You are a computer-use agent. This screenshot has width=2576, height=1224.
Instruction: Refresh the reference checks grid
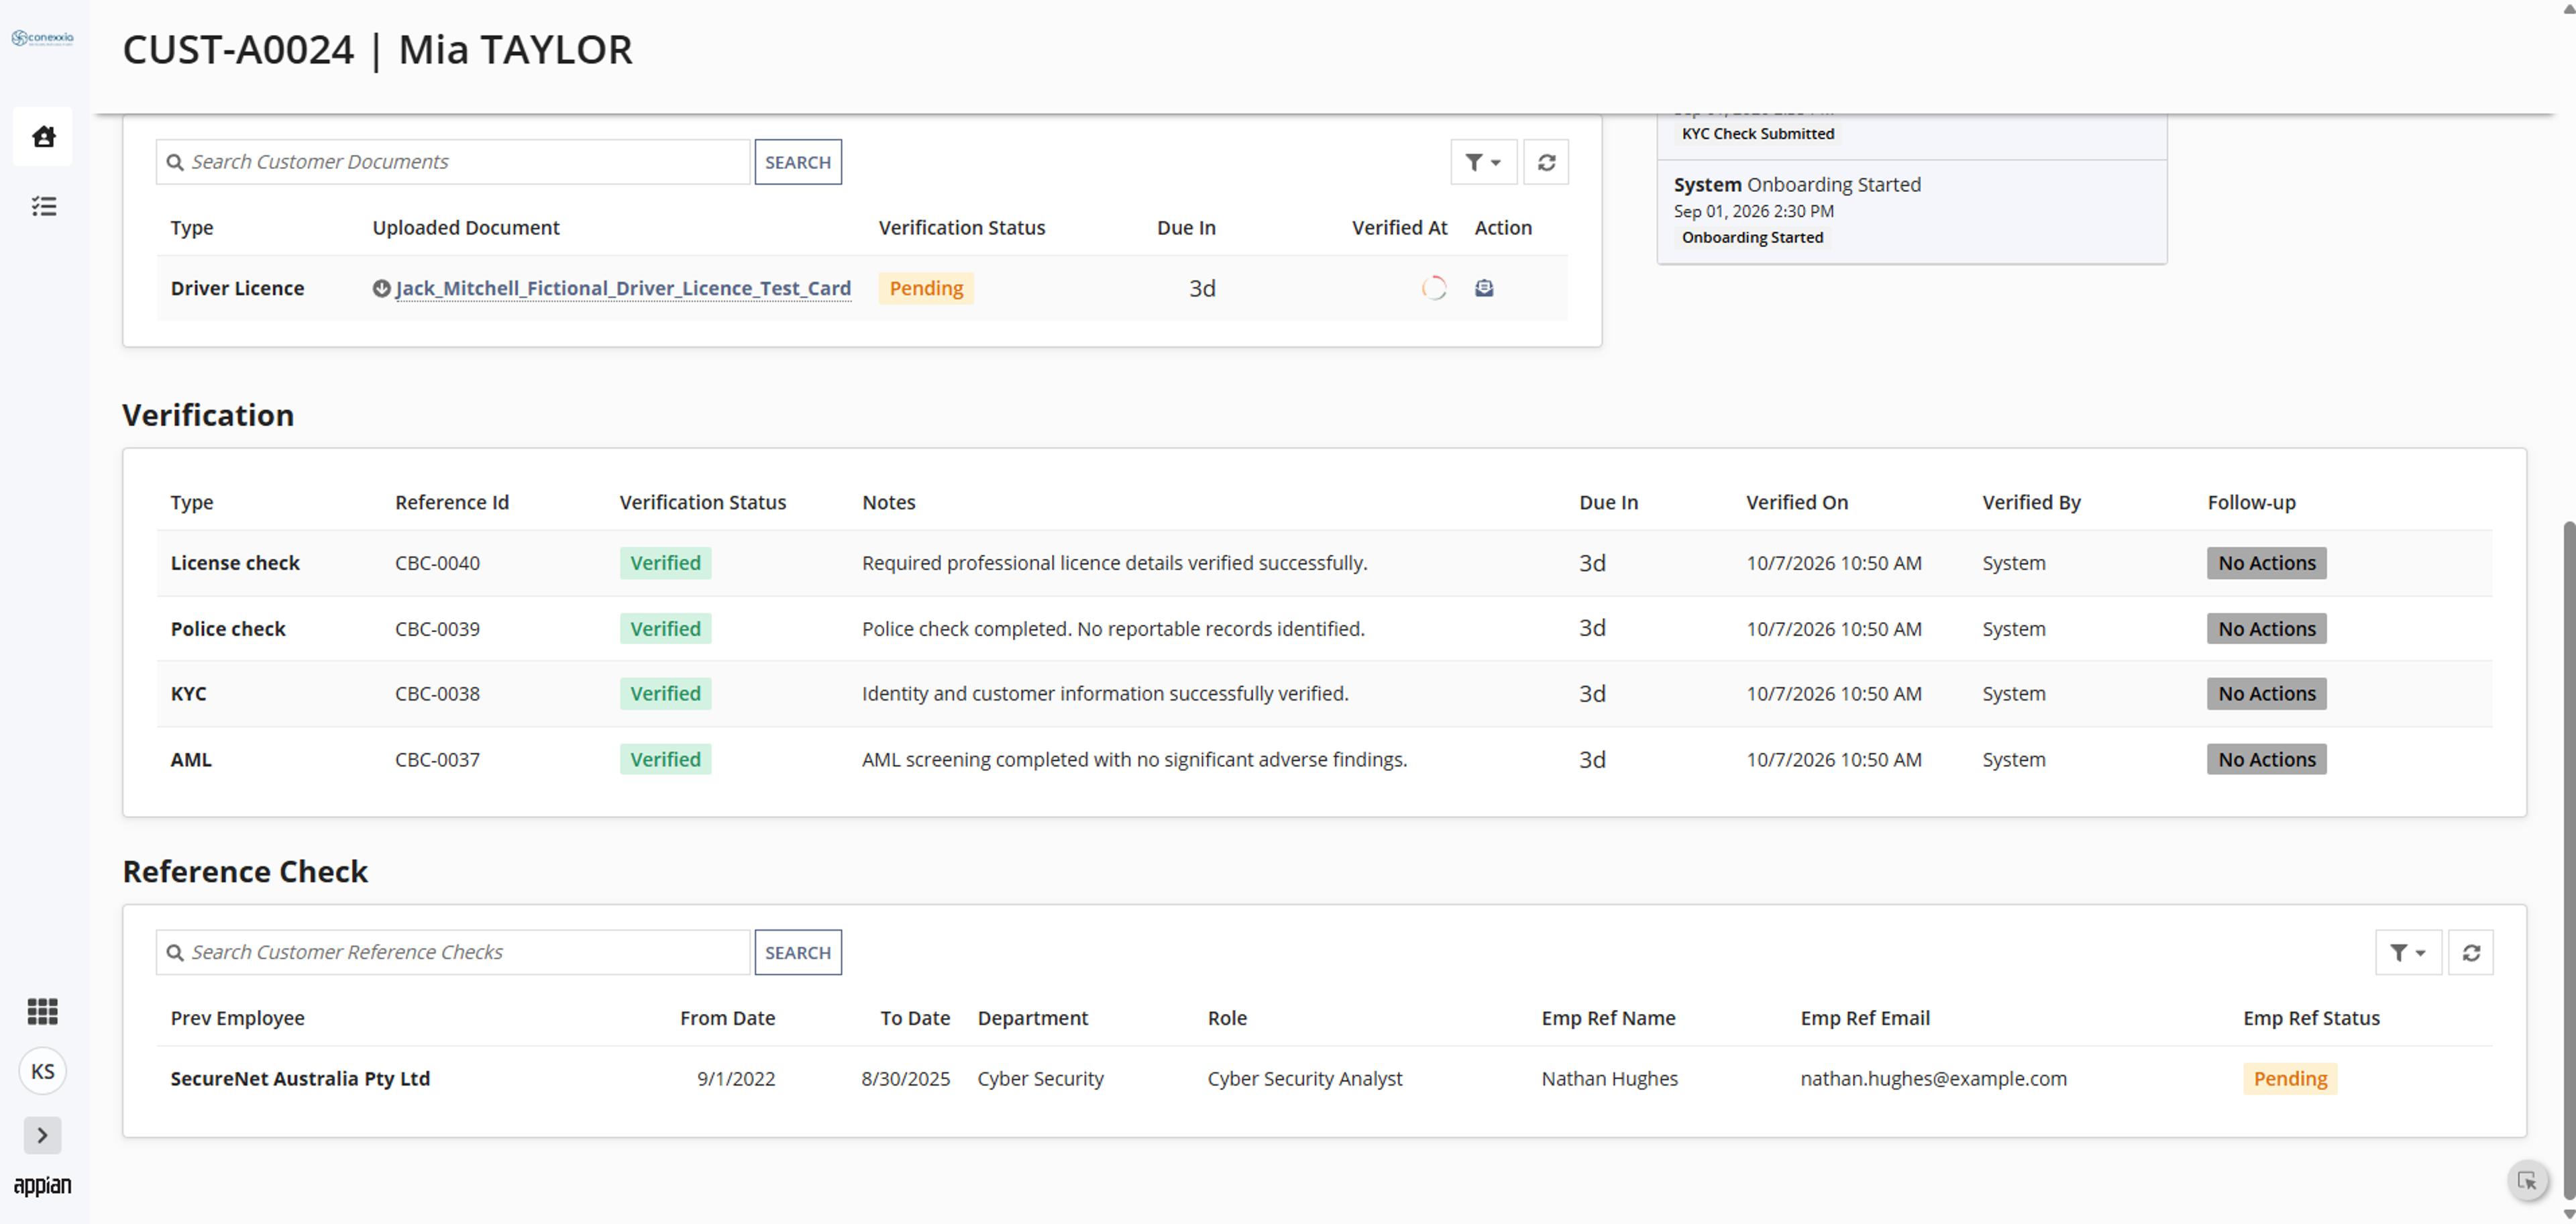[x=2471, y=952]
